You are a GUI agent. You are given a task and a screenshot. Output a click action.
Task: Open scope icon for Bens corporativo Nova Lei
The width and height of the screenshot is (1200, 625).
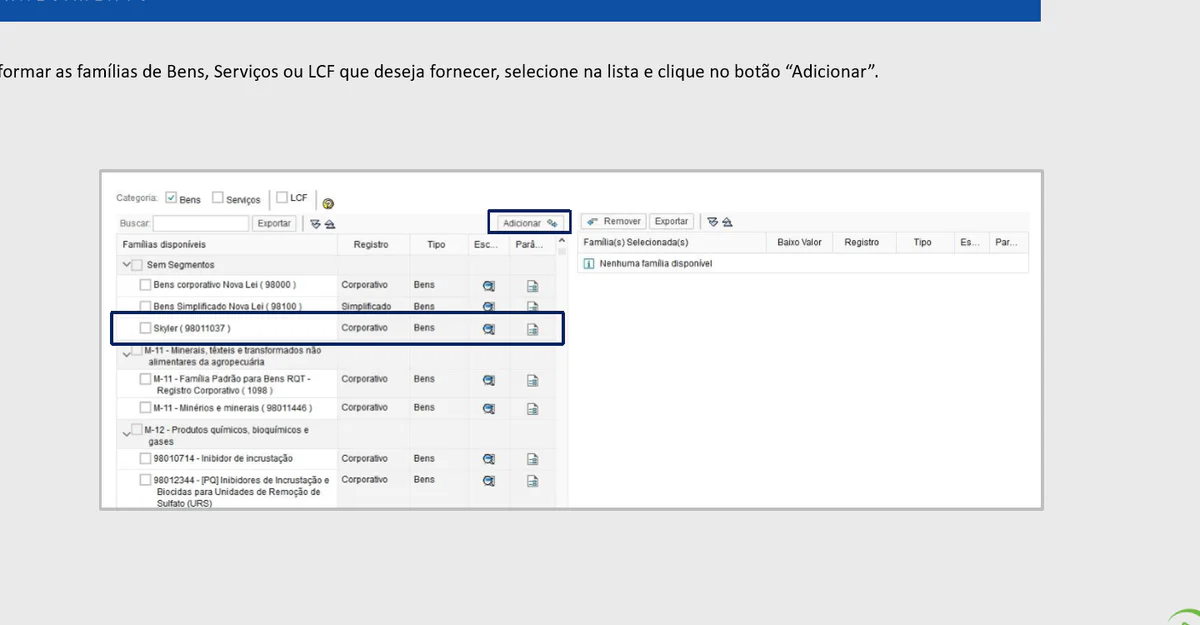(489, 285)
